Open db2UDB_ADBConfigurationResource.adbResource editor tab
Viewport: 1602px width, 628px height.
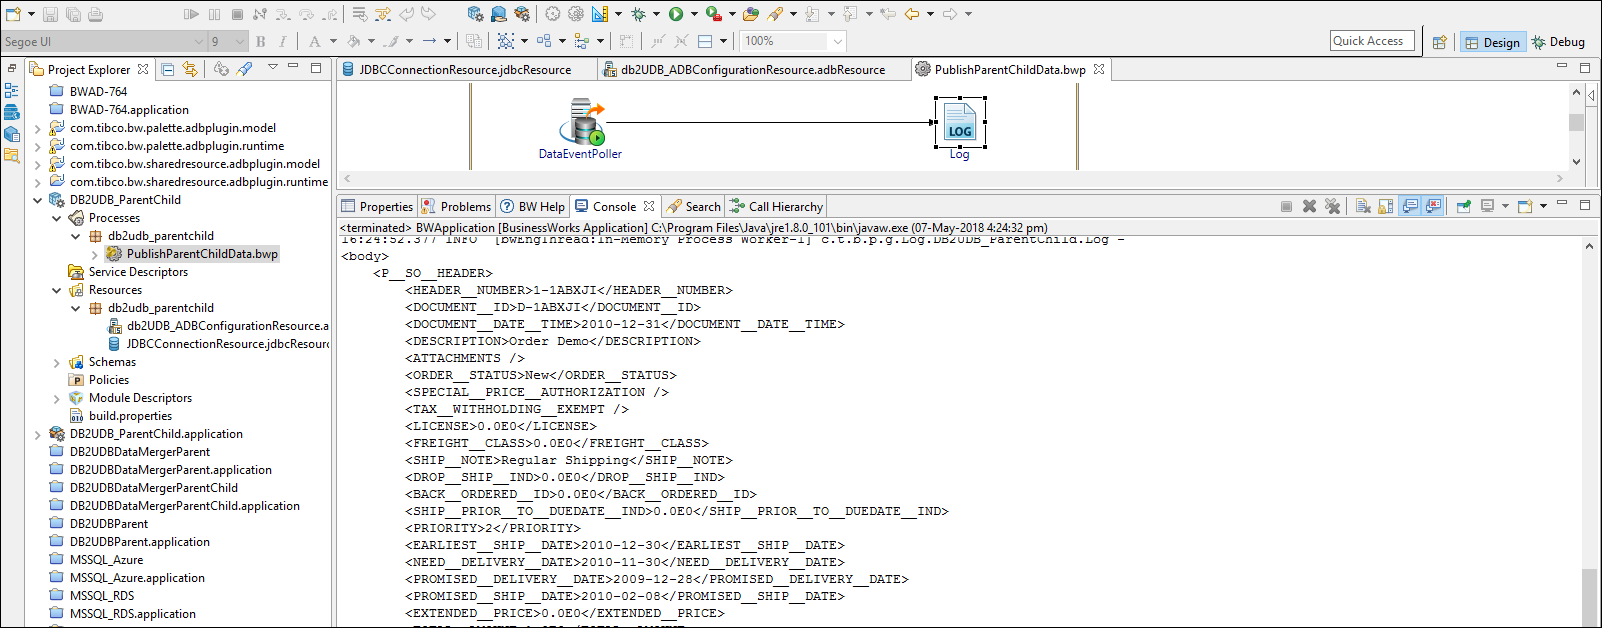pos(752,69)
